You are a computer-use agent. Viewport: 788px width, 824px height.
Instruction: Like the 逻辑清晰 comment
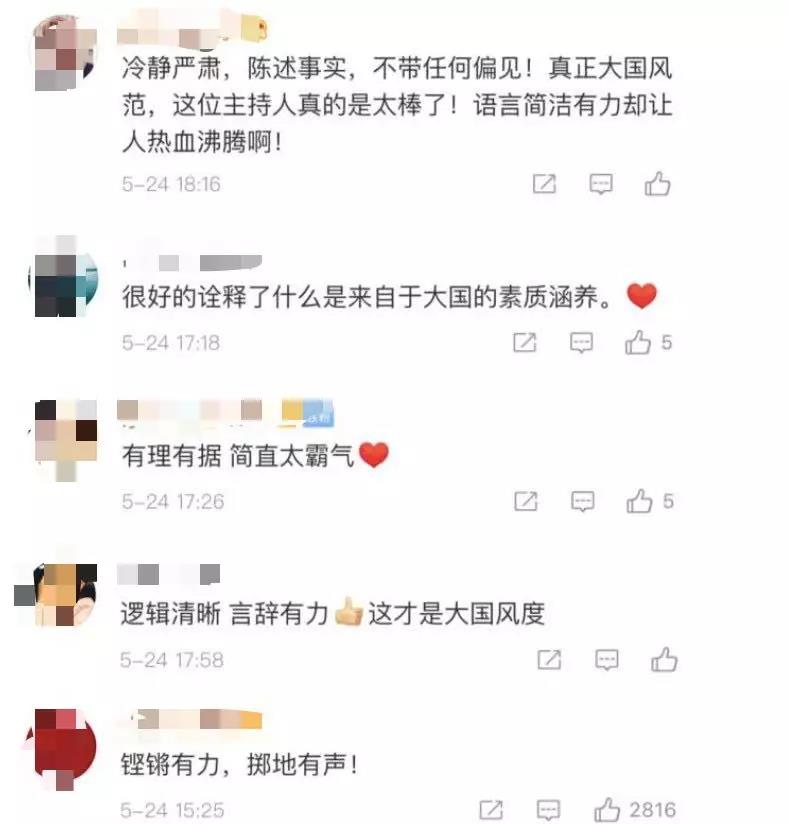pyautogui.click(x=664, y=660)
